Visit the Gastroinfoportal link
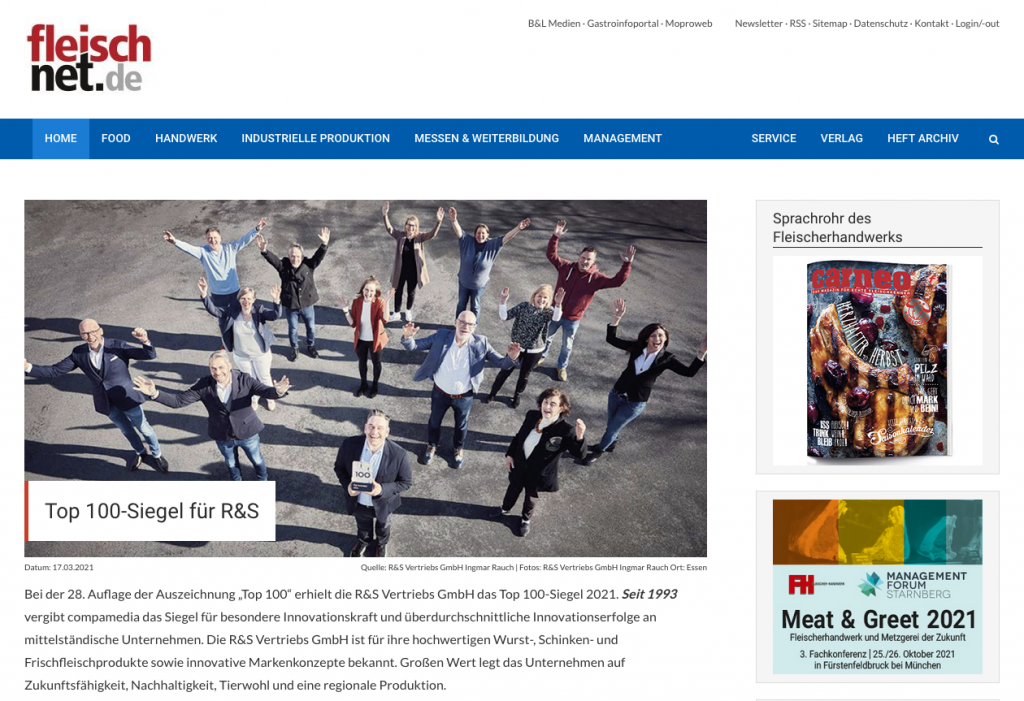 pyautogui.click(x=622, y=24)
